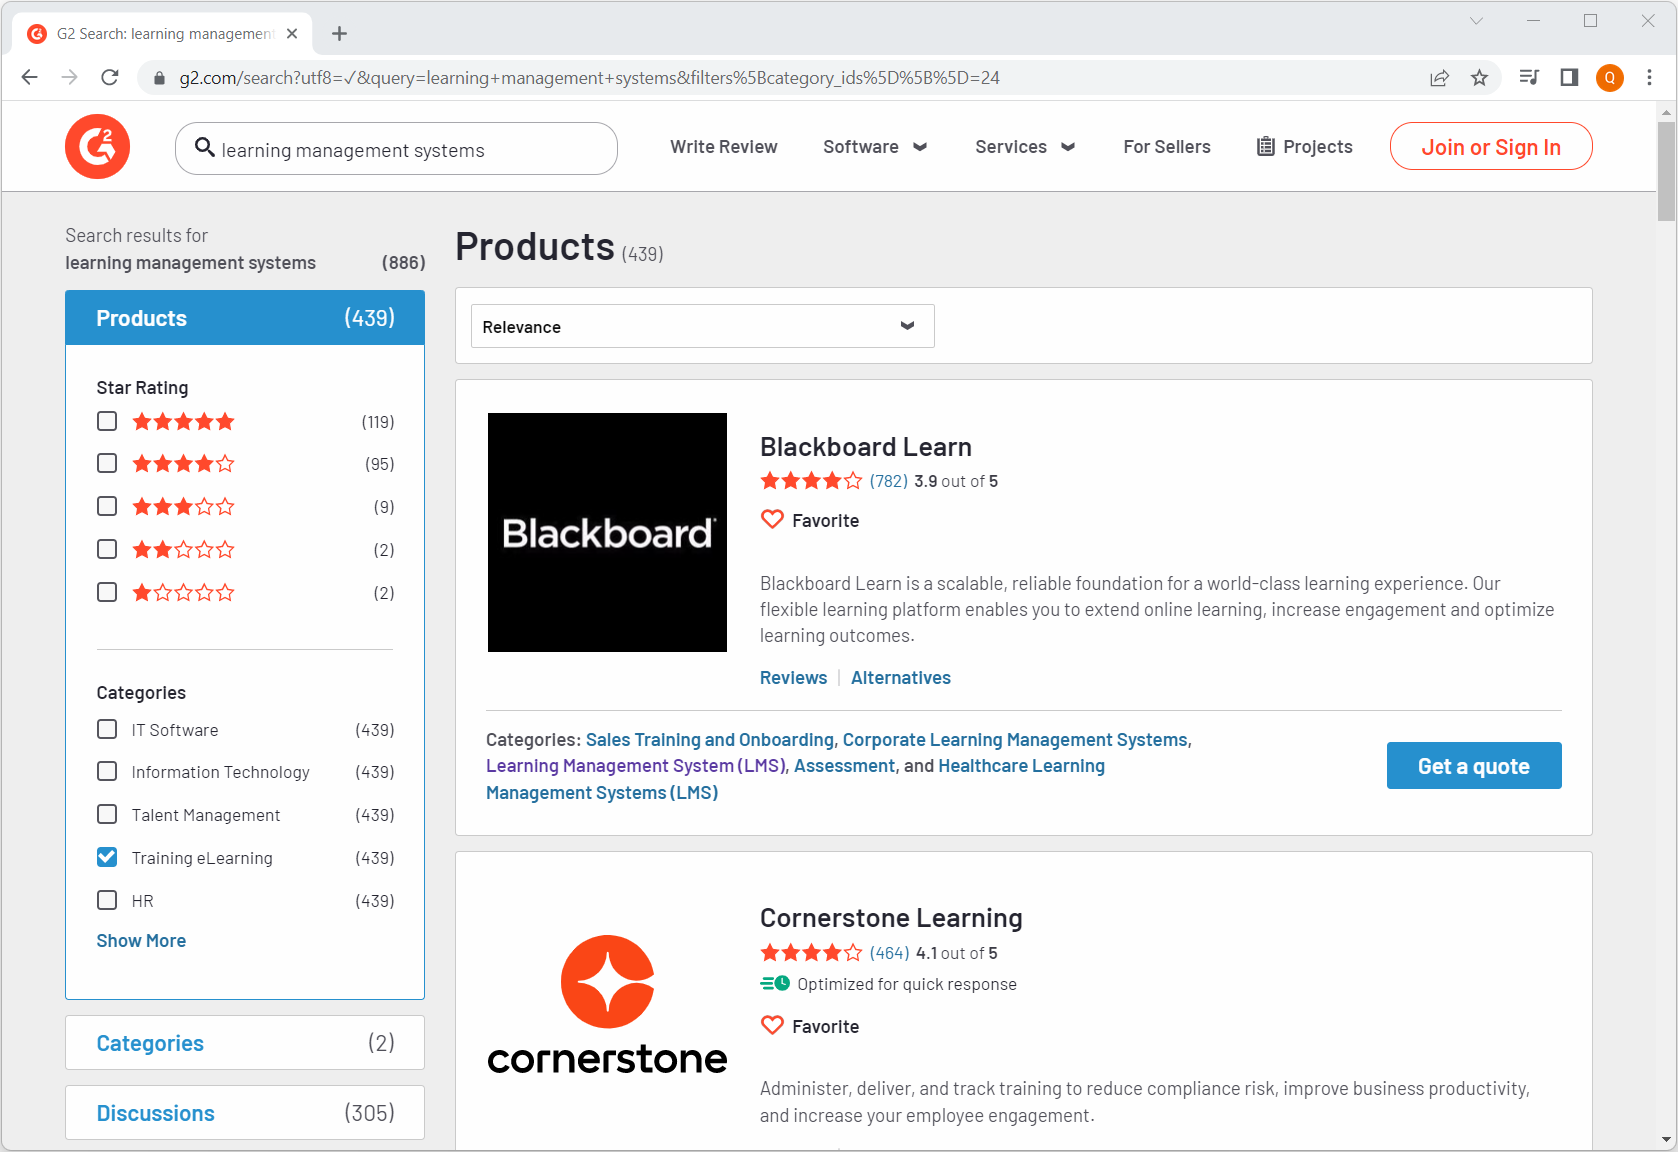This screenshot has height=1152, width=1678.
Task: Open Chrome three-dot menu
Action: 1649,77
